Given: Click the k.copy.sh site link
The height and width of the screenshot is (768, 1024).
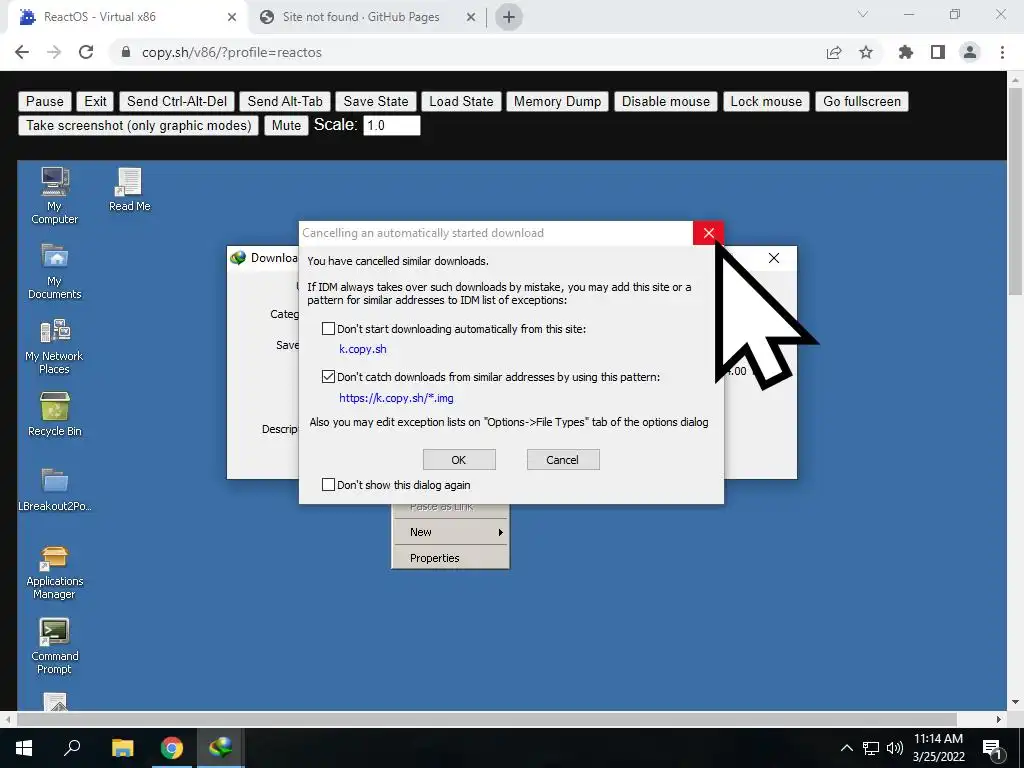Looking at the screenshot, I should [x=362, y=349].
